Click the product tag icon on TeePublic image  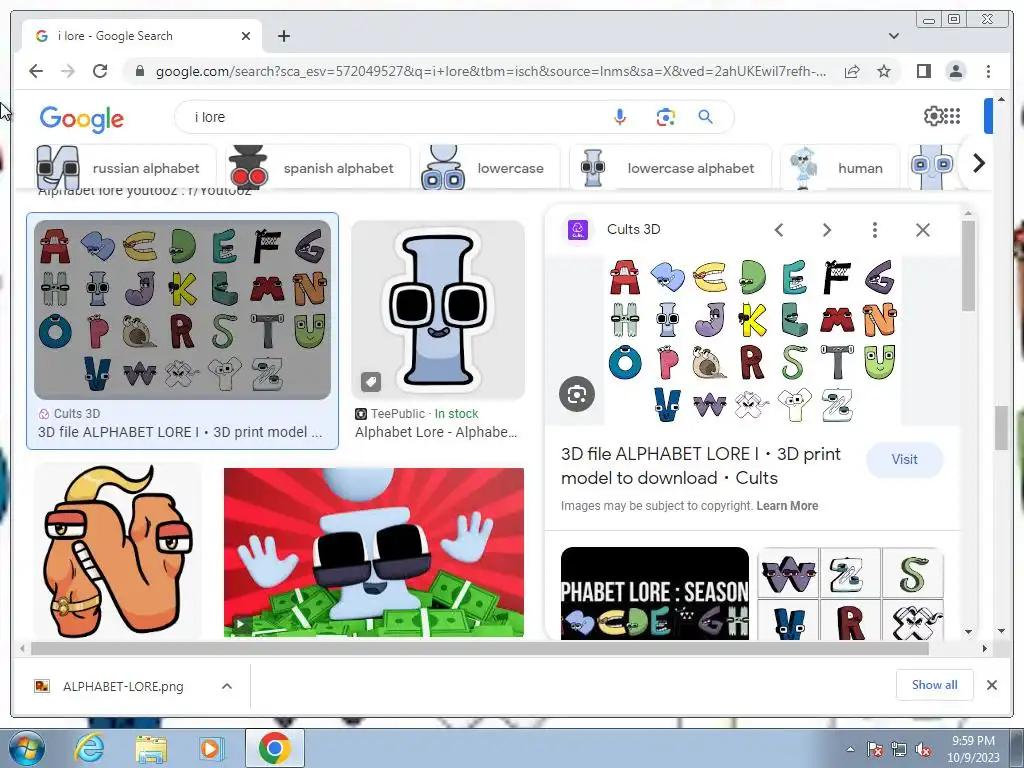[x=371, y=381]
